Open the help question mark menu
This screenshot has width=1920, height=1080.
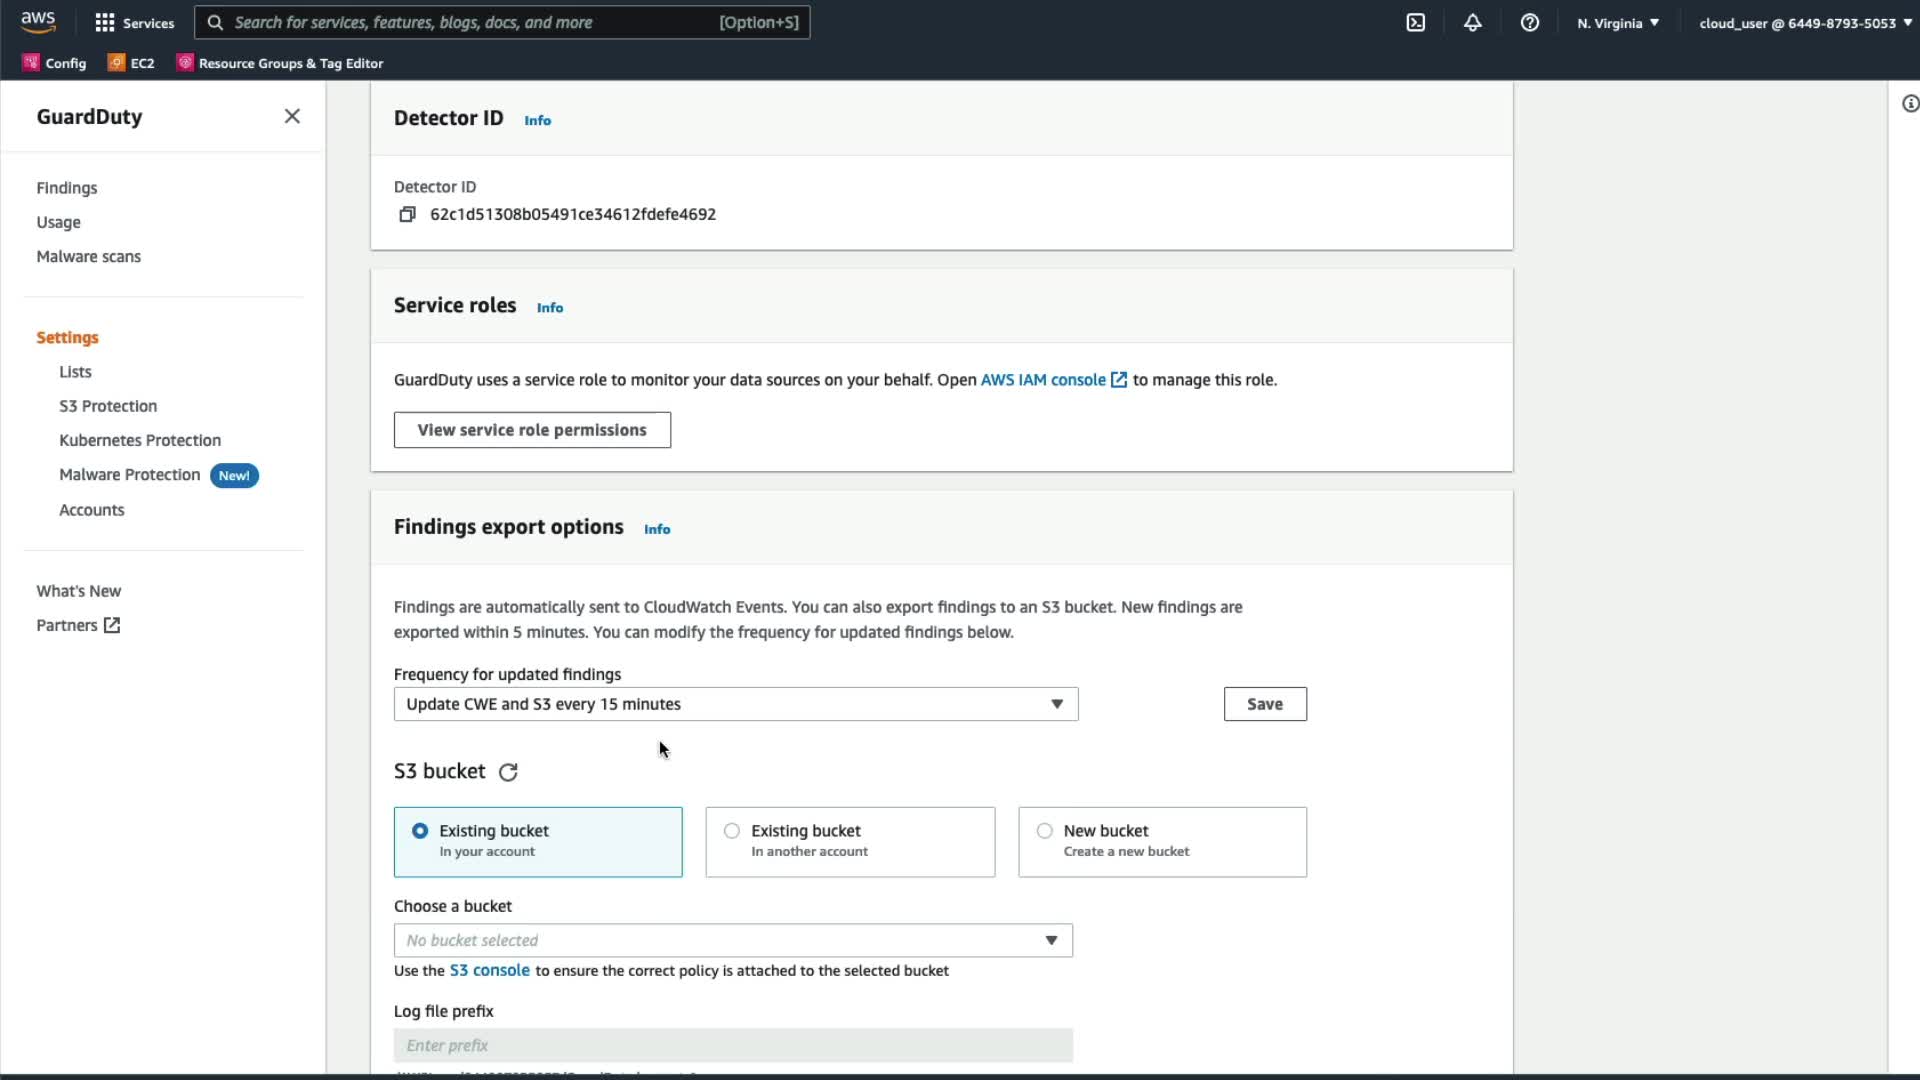pos(1529,22)
